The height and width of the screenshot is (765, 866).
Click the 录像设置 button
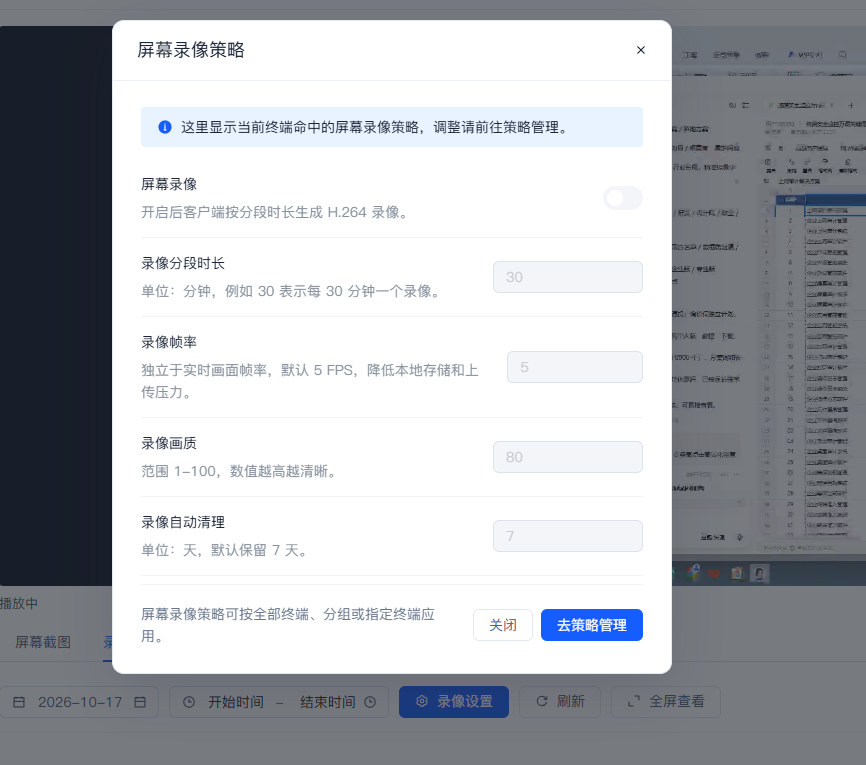point(453,701)
